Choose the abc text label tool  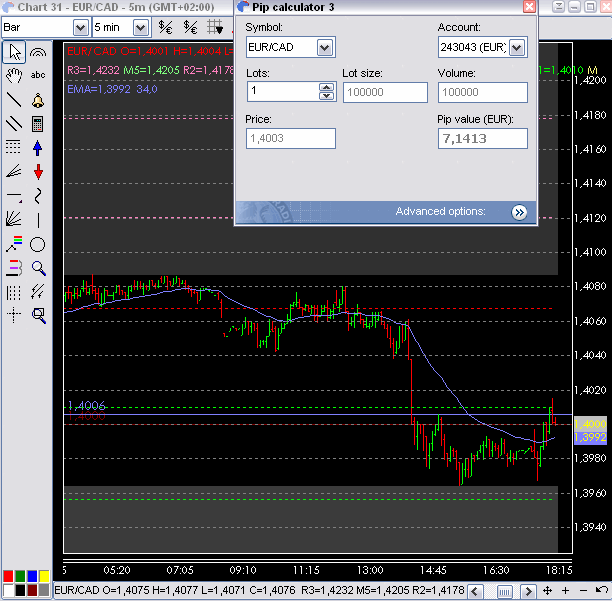point(38,75)
